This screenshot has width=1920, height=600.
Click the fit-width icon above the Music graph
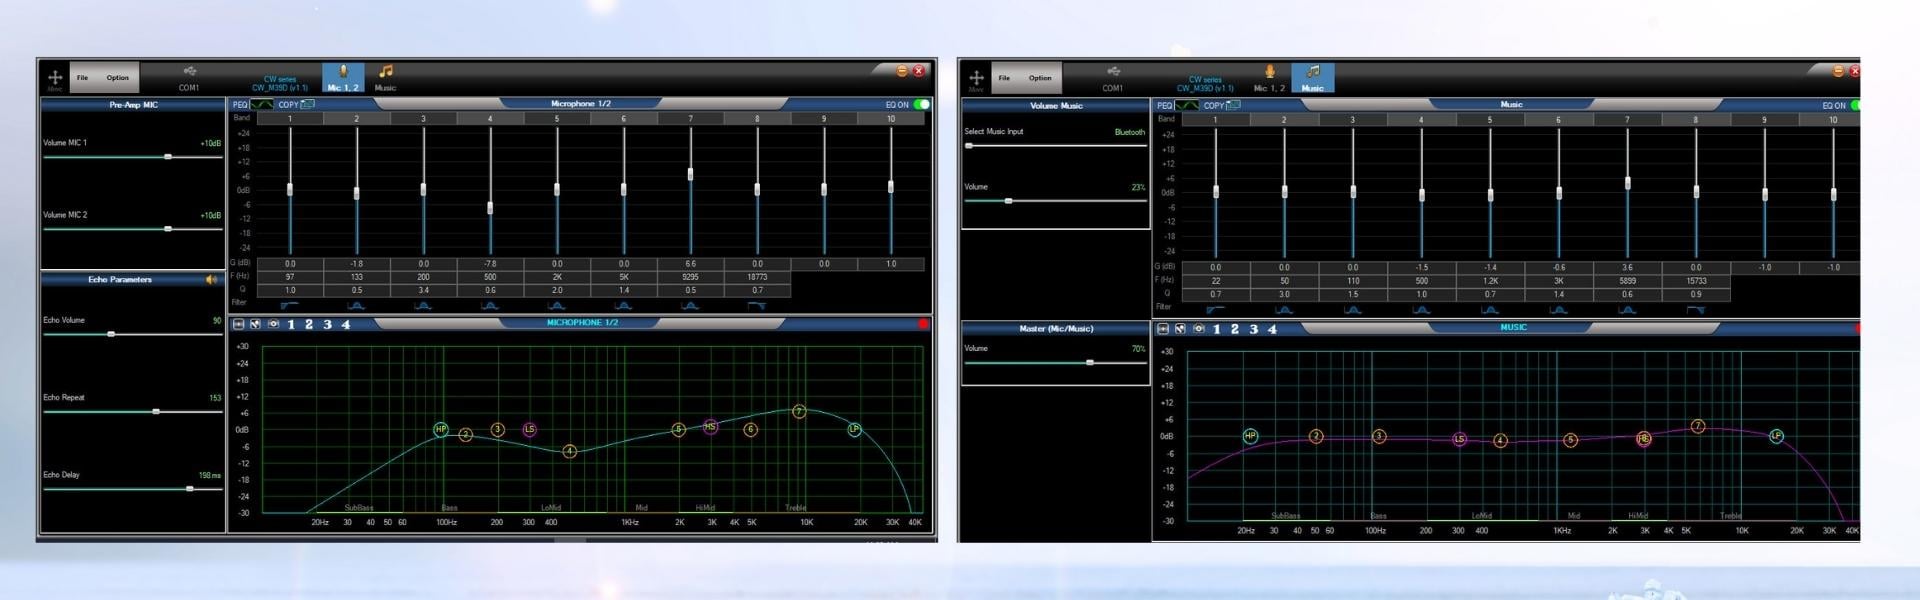(x=1162, y=329)
